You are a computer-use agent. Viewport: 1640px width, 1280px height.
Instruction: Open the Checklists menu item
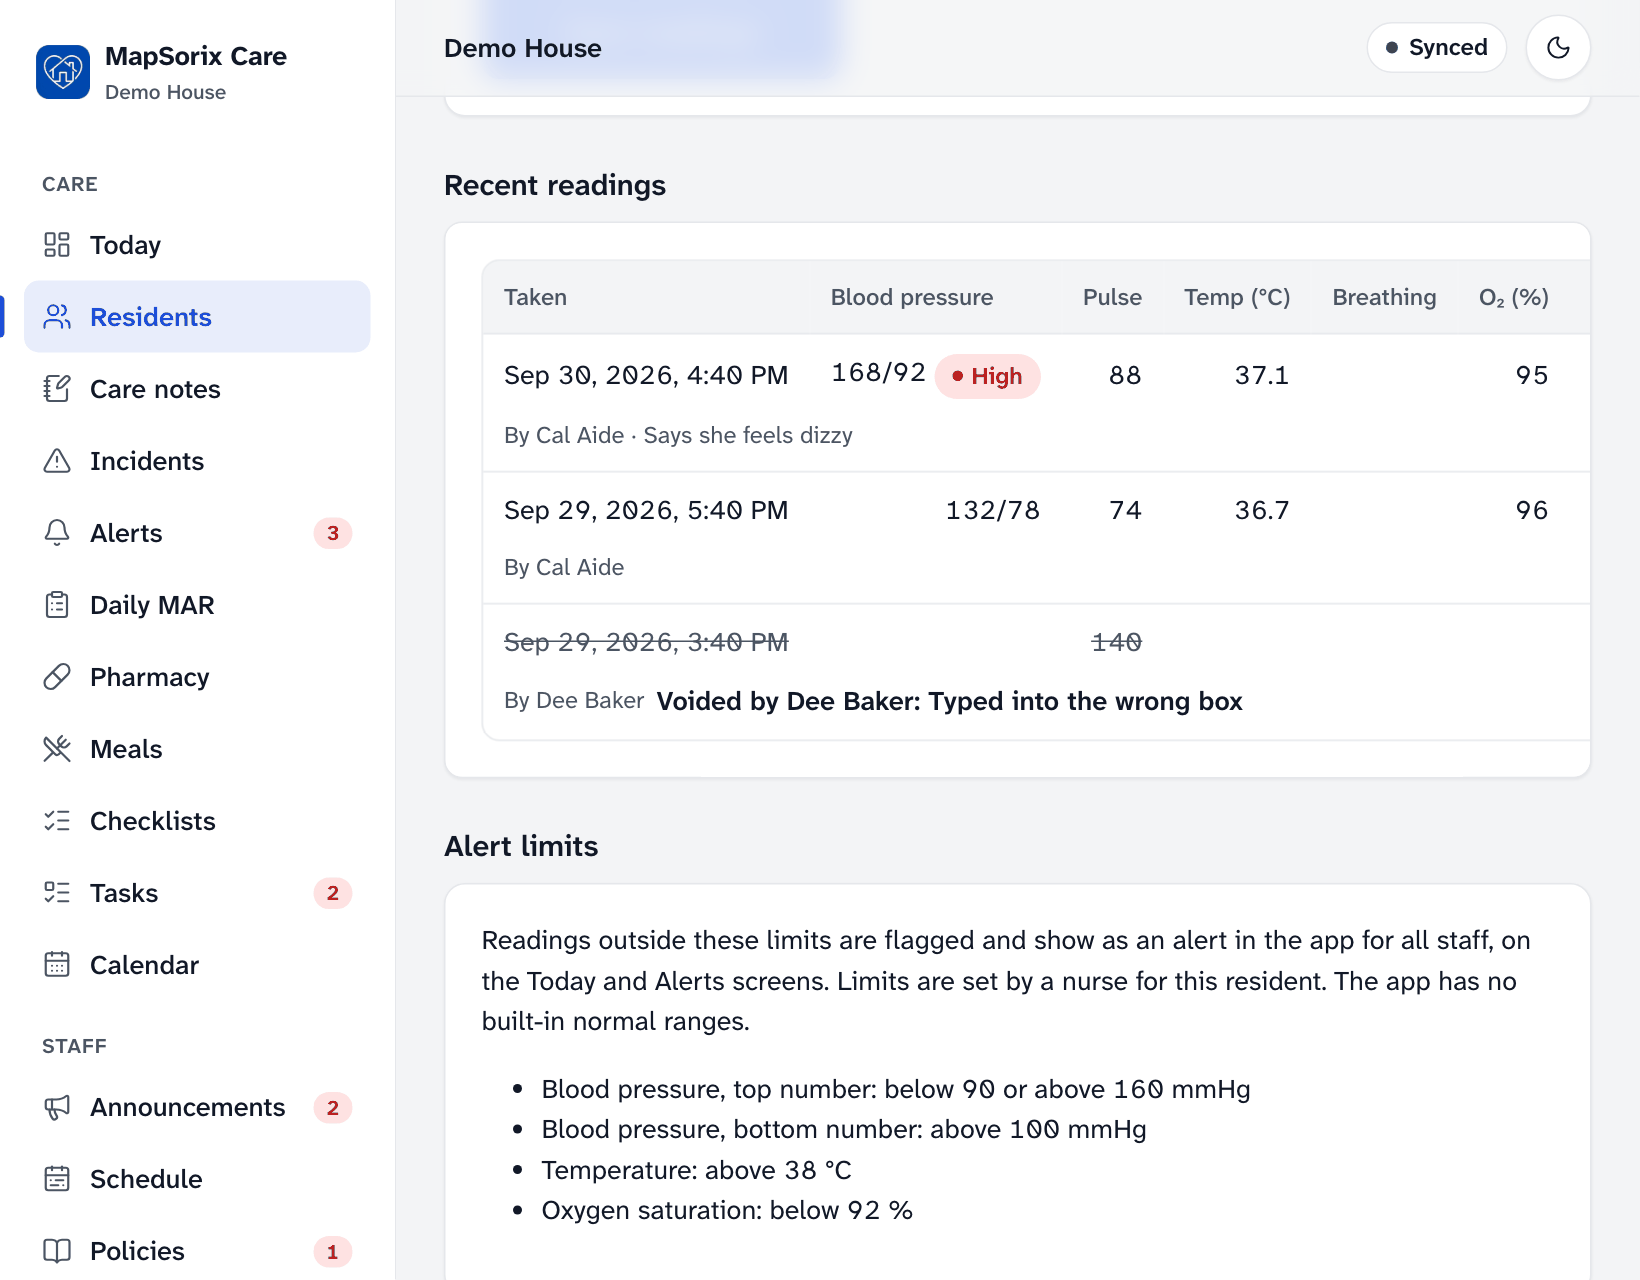click(x=197, y=821)
